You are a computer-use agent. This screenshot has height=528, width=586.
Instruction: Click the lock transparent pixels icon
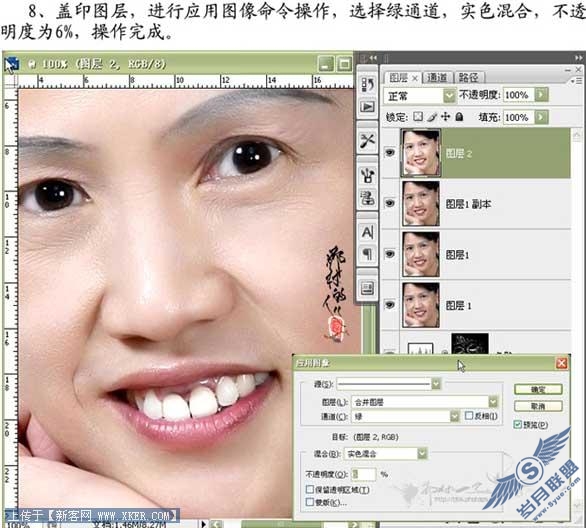point(418,117)
